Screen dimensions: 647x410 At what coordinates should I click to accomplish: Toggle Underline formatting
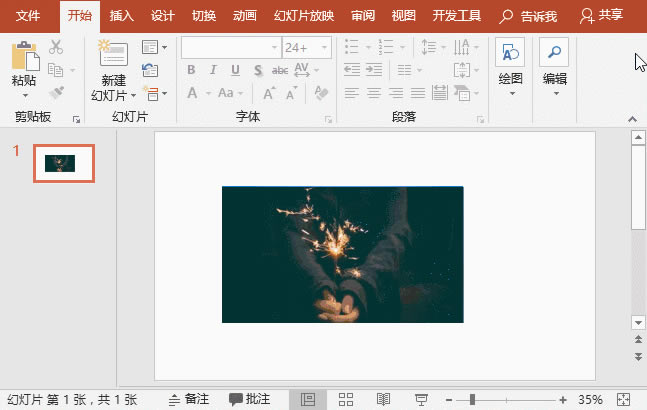[235, 70]
